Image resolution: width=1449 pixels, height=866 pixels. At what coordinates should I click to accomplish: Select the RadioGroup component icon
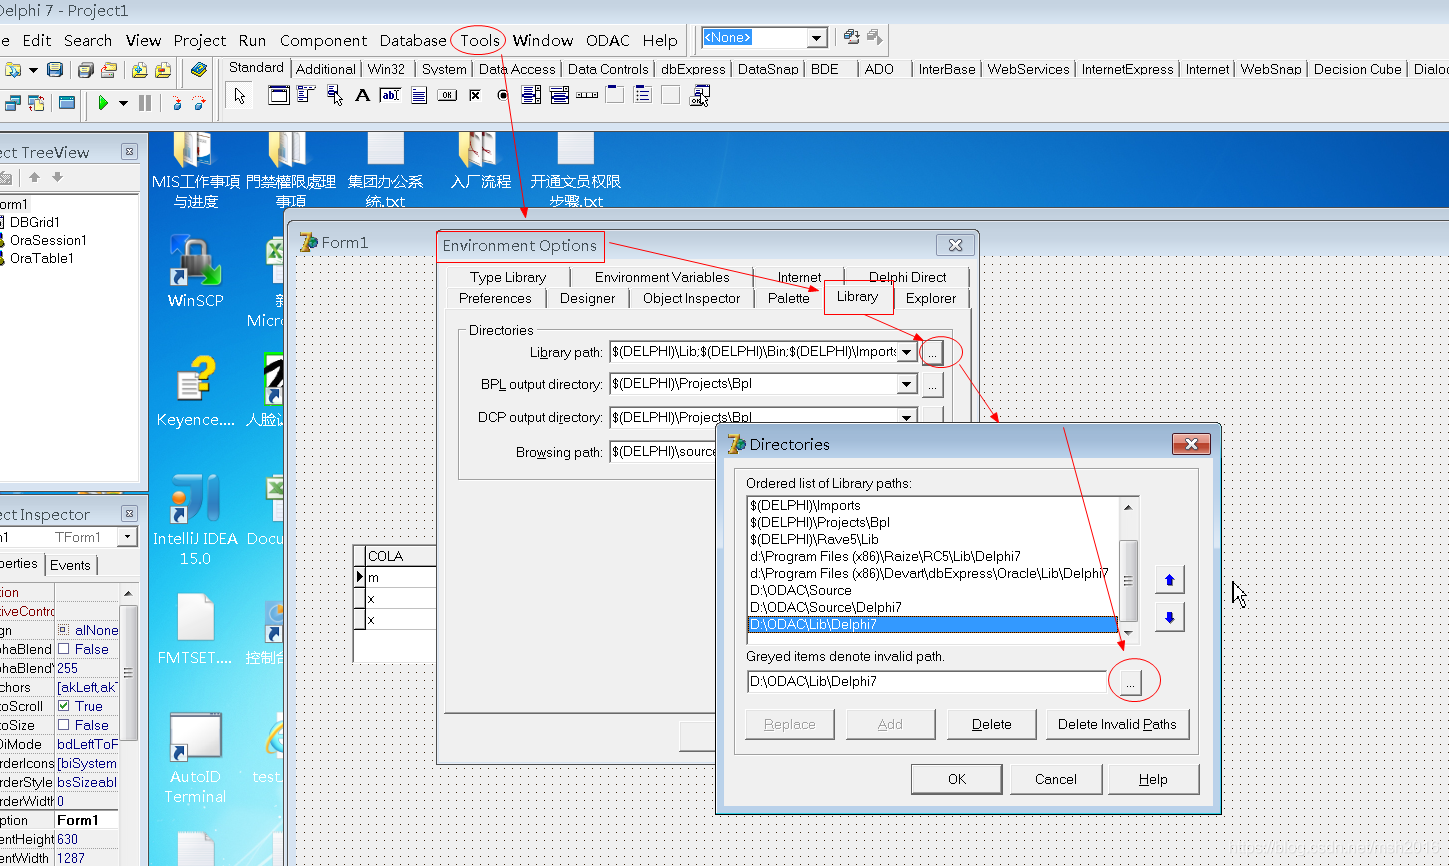click(643, 95)
